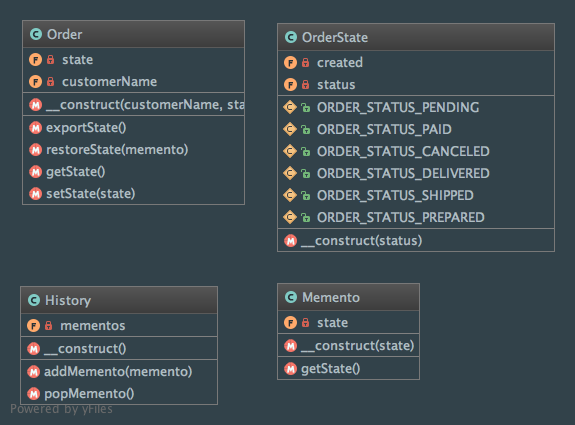Select __construct(state) method text
This screenshot has width=575, height=425.
pyautogui.click(x=358, y=346)
